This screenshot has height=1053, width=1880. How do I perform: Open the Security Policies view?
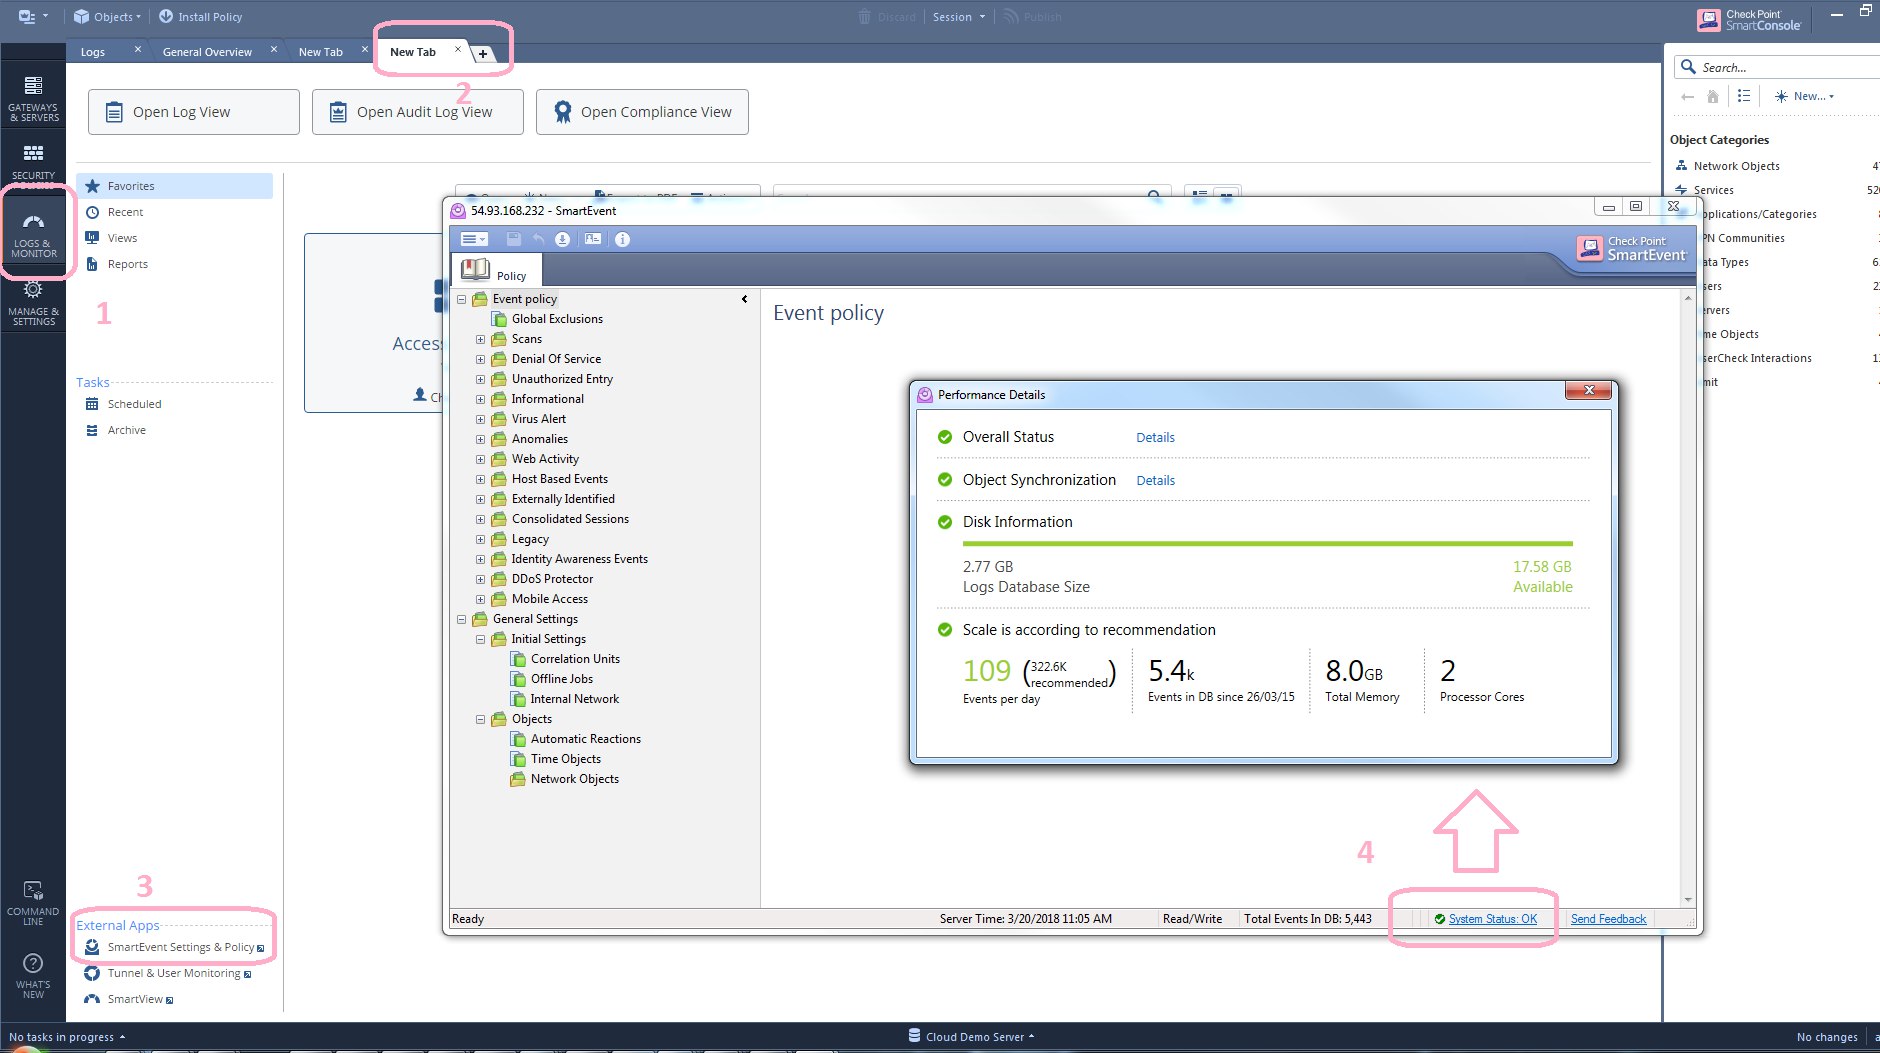[33, 161]
